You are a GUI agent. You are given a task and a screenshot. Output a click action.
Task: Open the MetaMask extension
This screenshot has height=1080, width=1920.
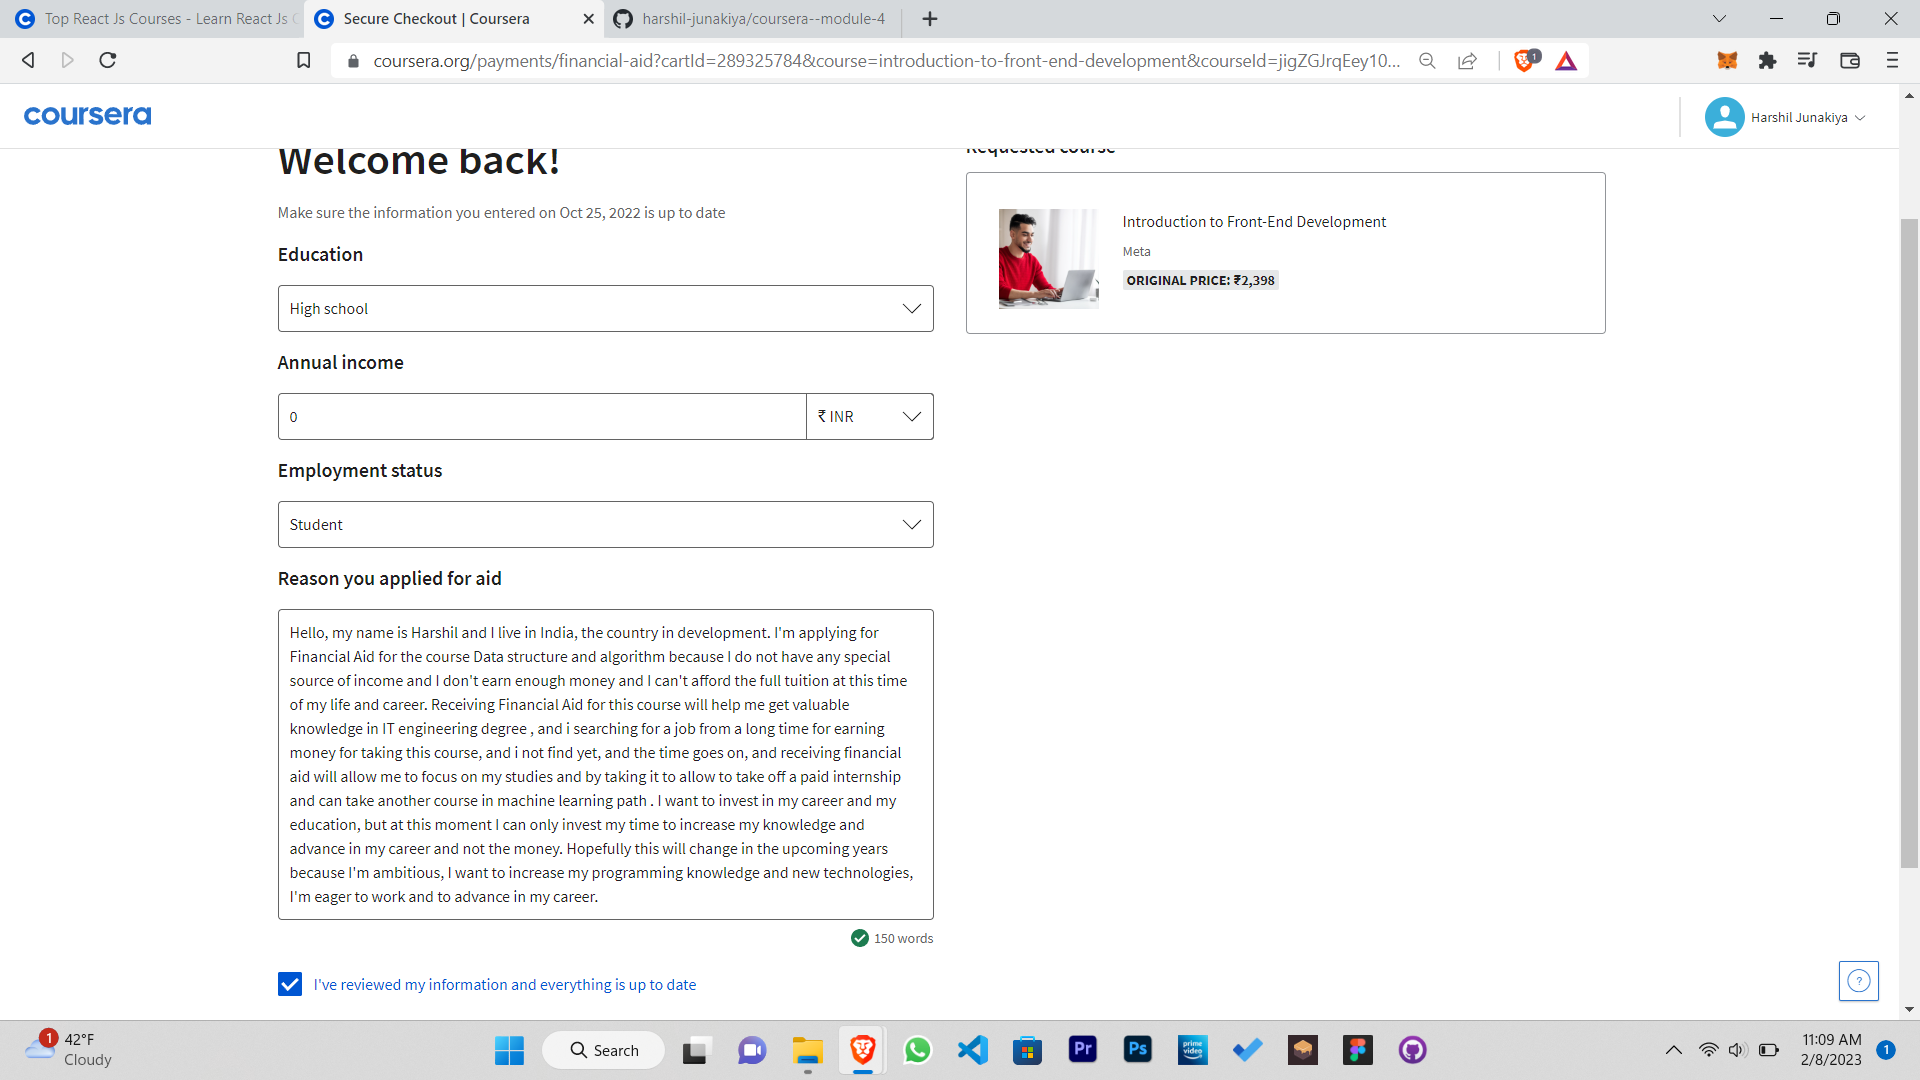[x=1725, y=60]
